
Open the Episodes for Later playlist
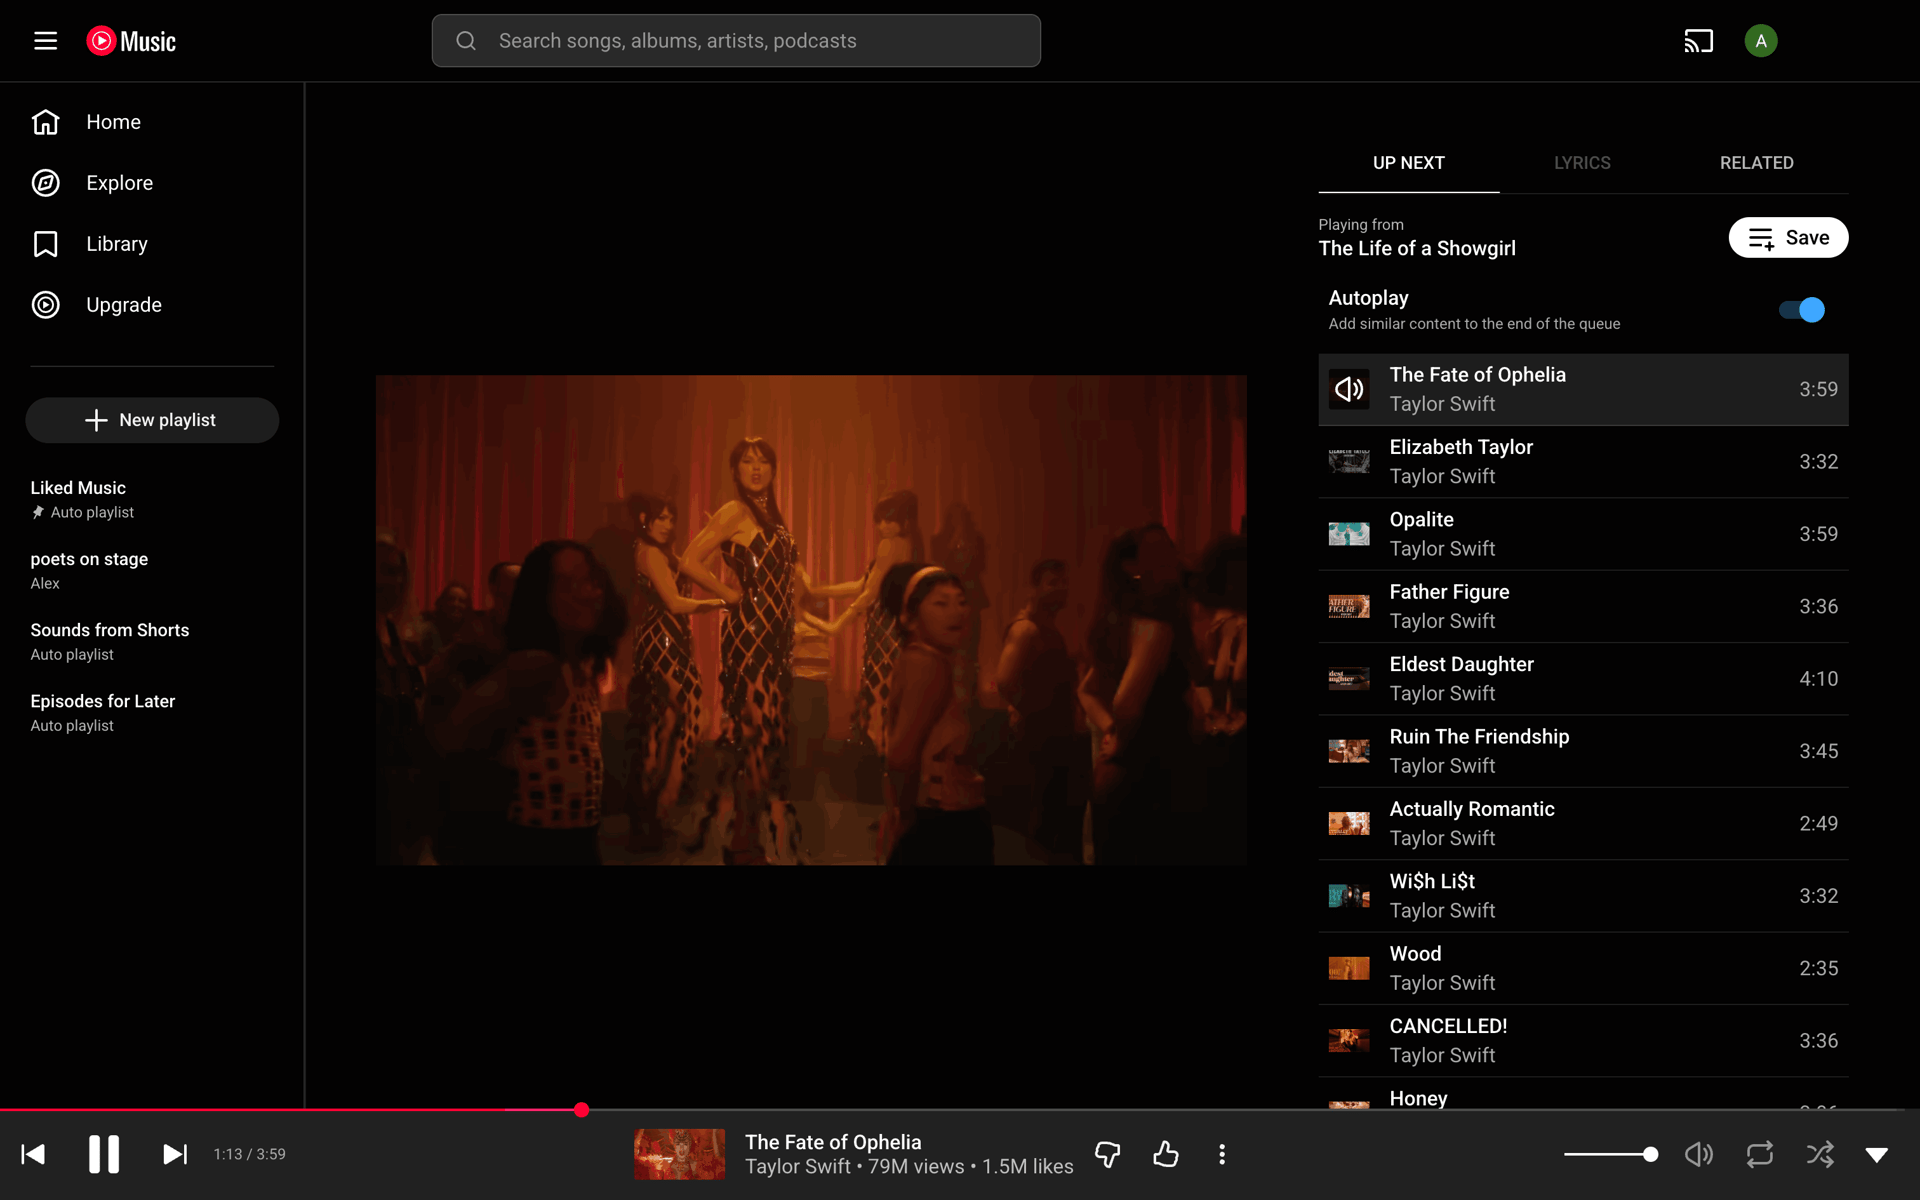pos(152,712)
